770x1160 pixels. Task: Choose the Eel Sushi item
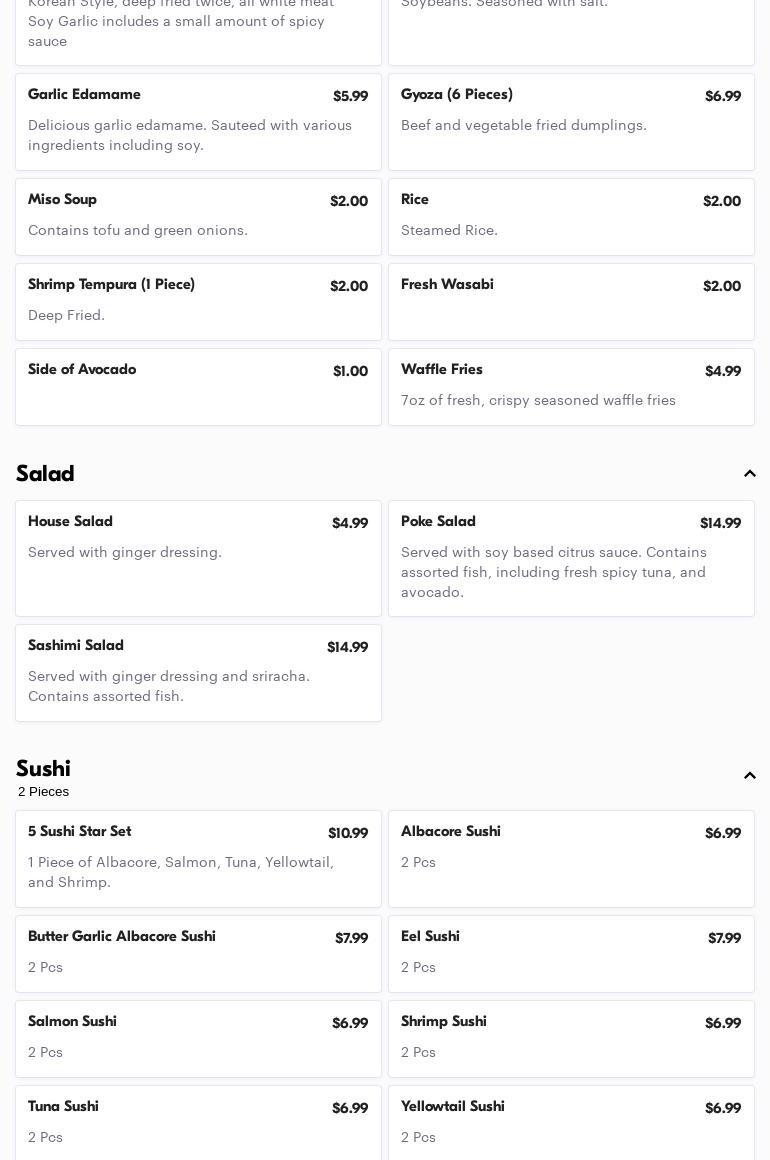[571, 954]
